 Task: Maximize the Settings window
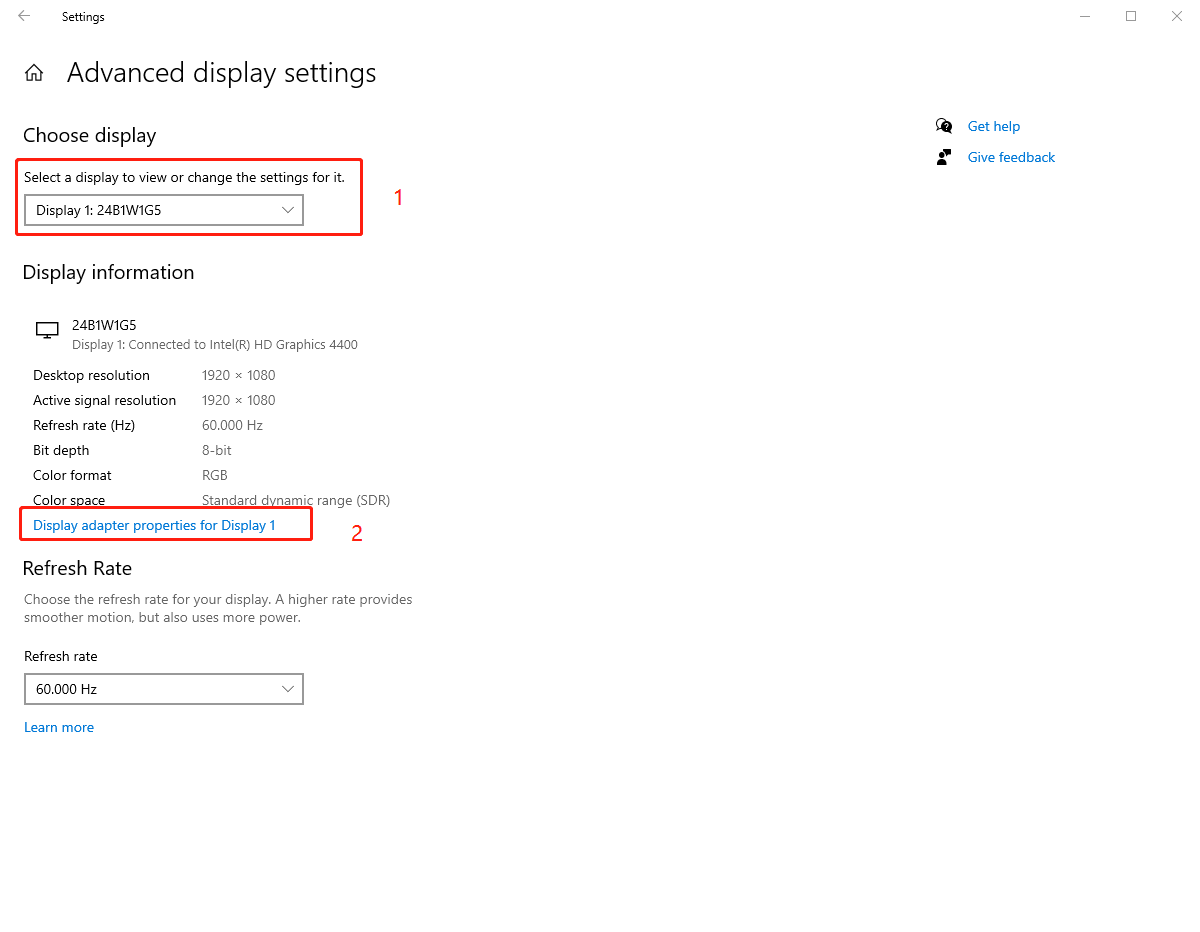[x=1131, y=16]
